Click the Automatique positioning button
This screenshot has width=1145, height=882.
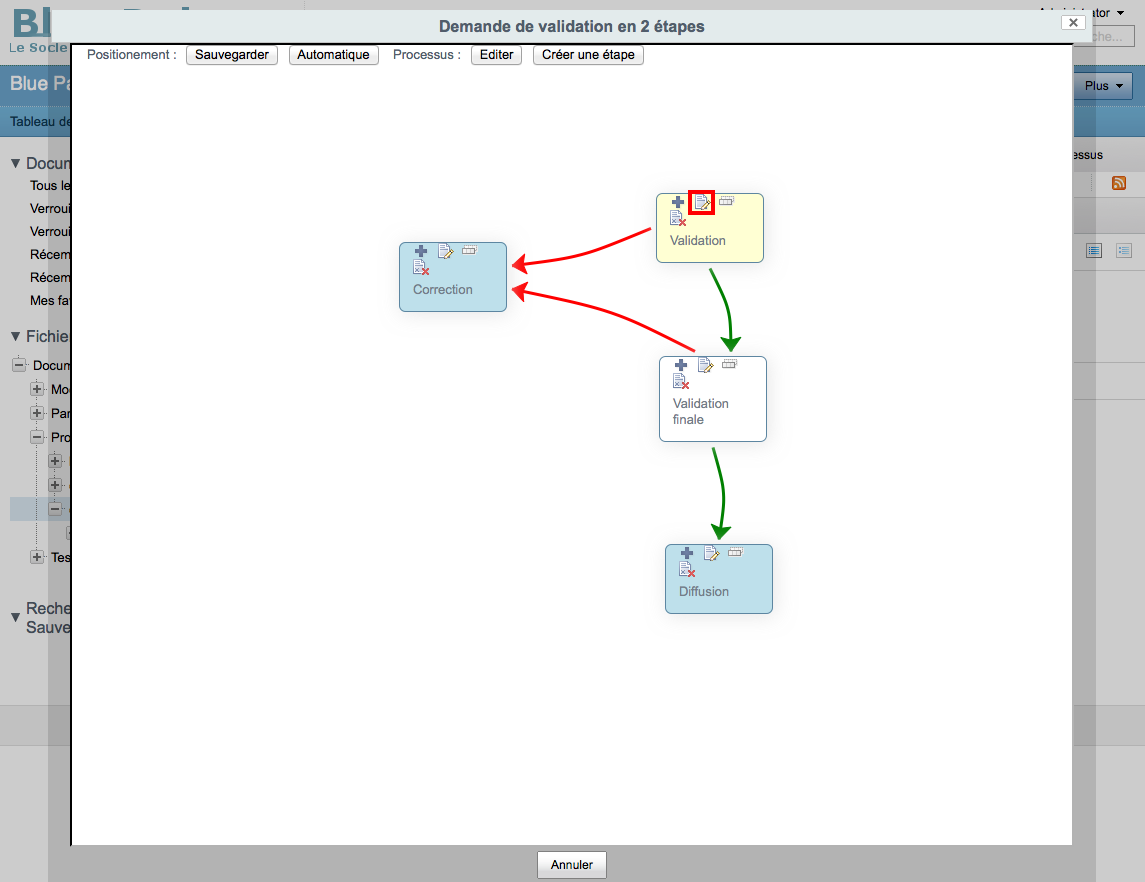point(333,55)
